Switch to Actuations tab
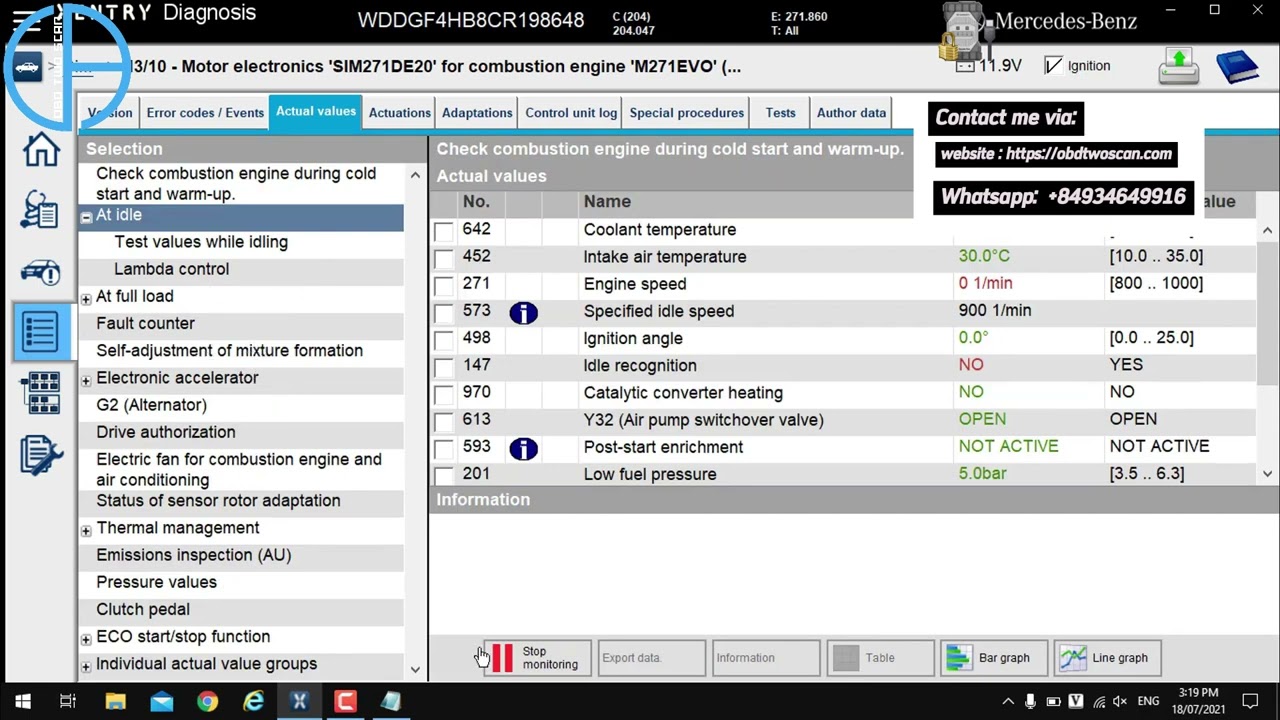 [399, 113]
